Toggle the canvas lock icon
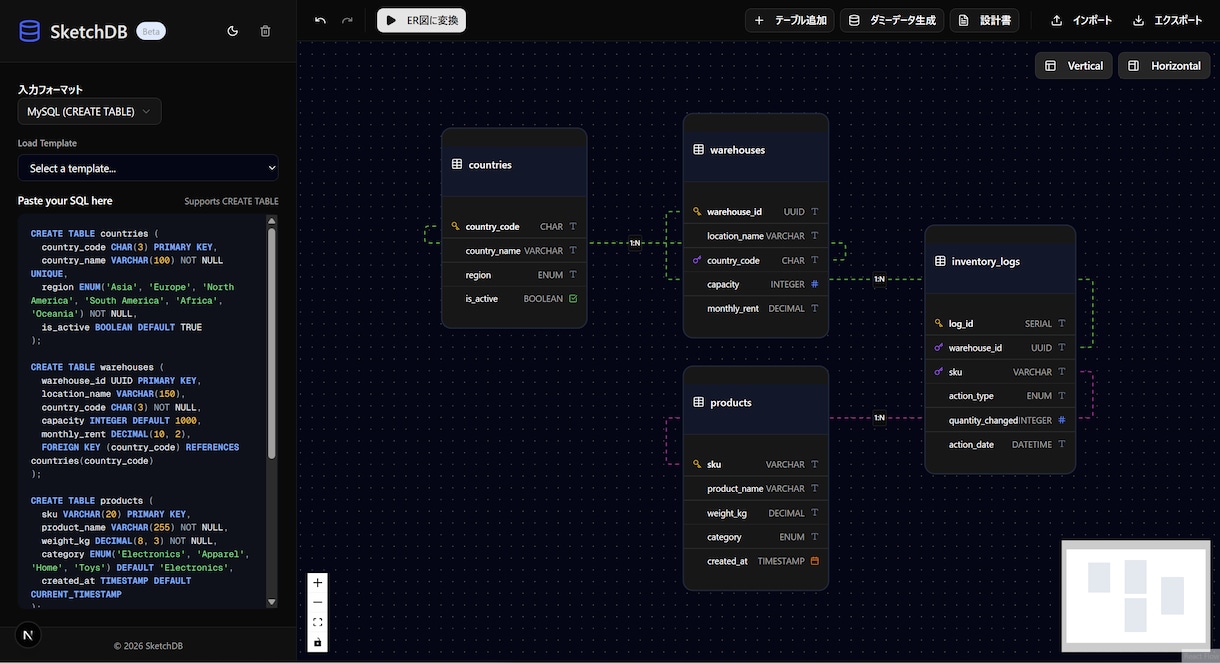1220x663 pixels. [x=318, y=642]
